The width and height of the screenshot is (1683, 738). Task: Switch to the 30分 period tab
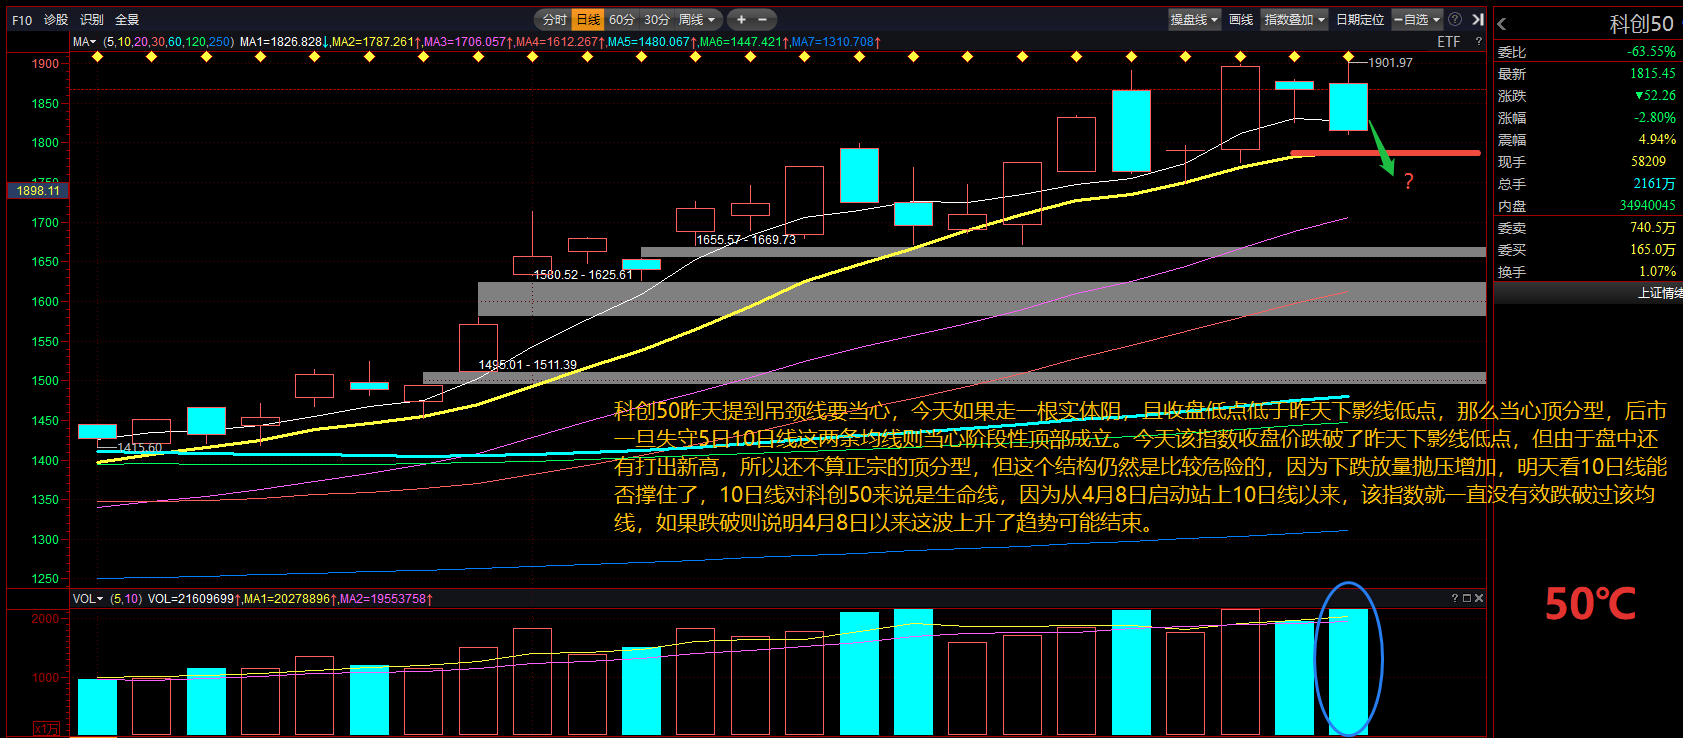click(x=657, y=20)
